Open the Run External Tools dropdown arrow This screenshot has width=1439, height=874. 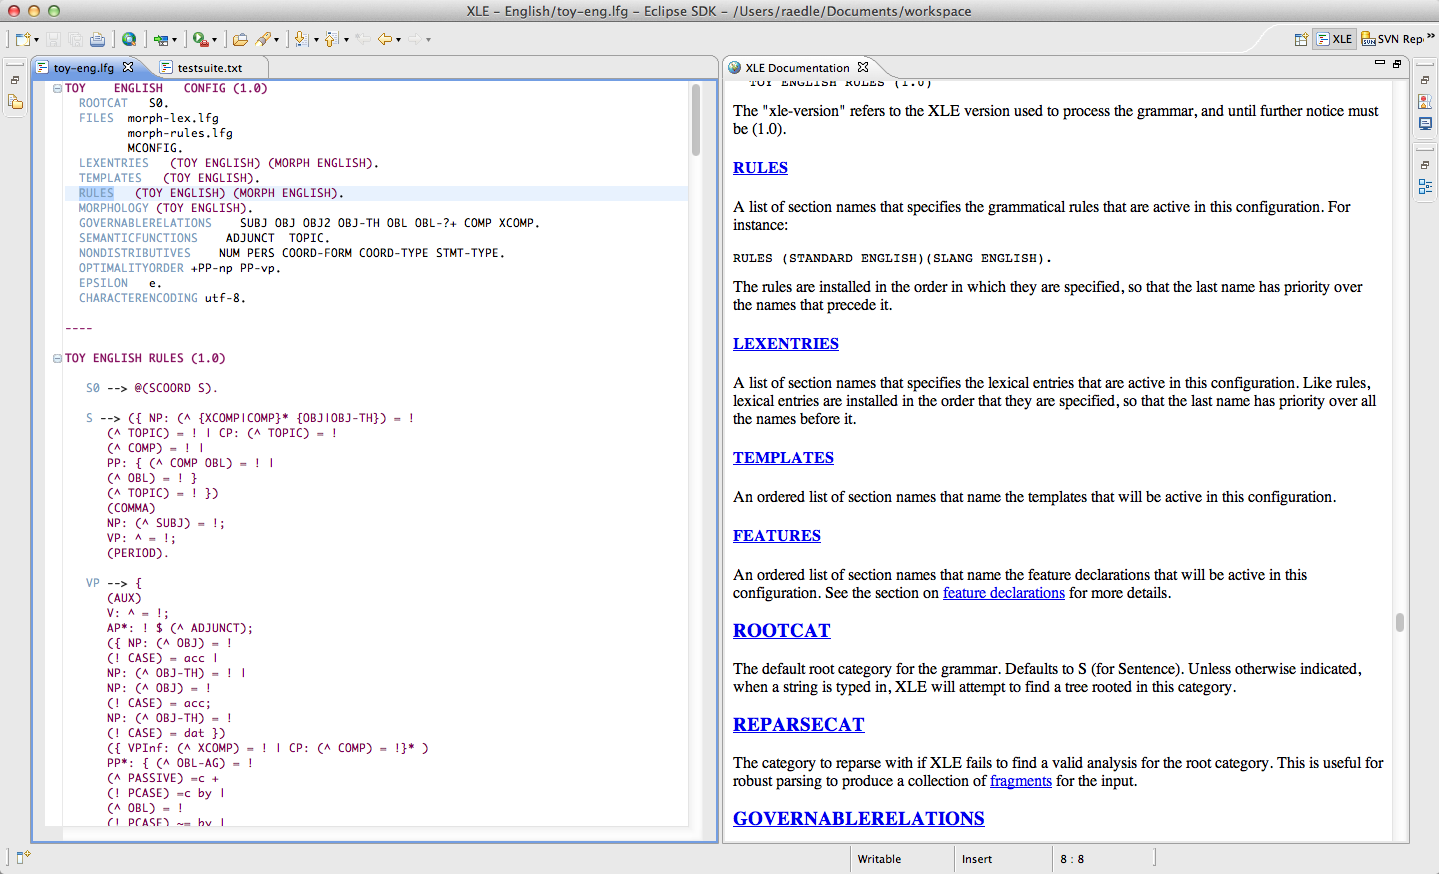coord(215,40)
